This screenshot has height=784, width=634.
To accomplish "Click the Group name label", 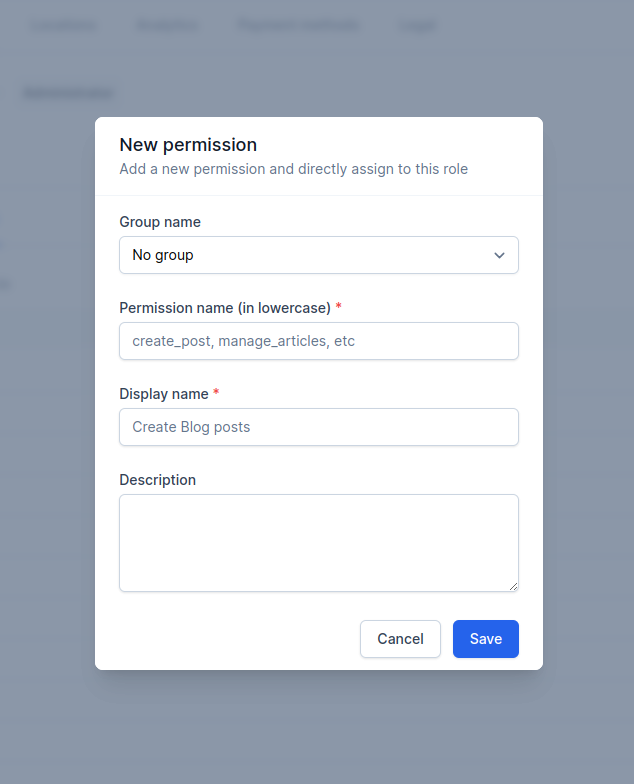I will point(160,222).
